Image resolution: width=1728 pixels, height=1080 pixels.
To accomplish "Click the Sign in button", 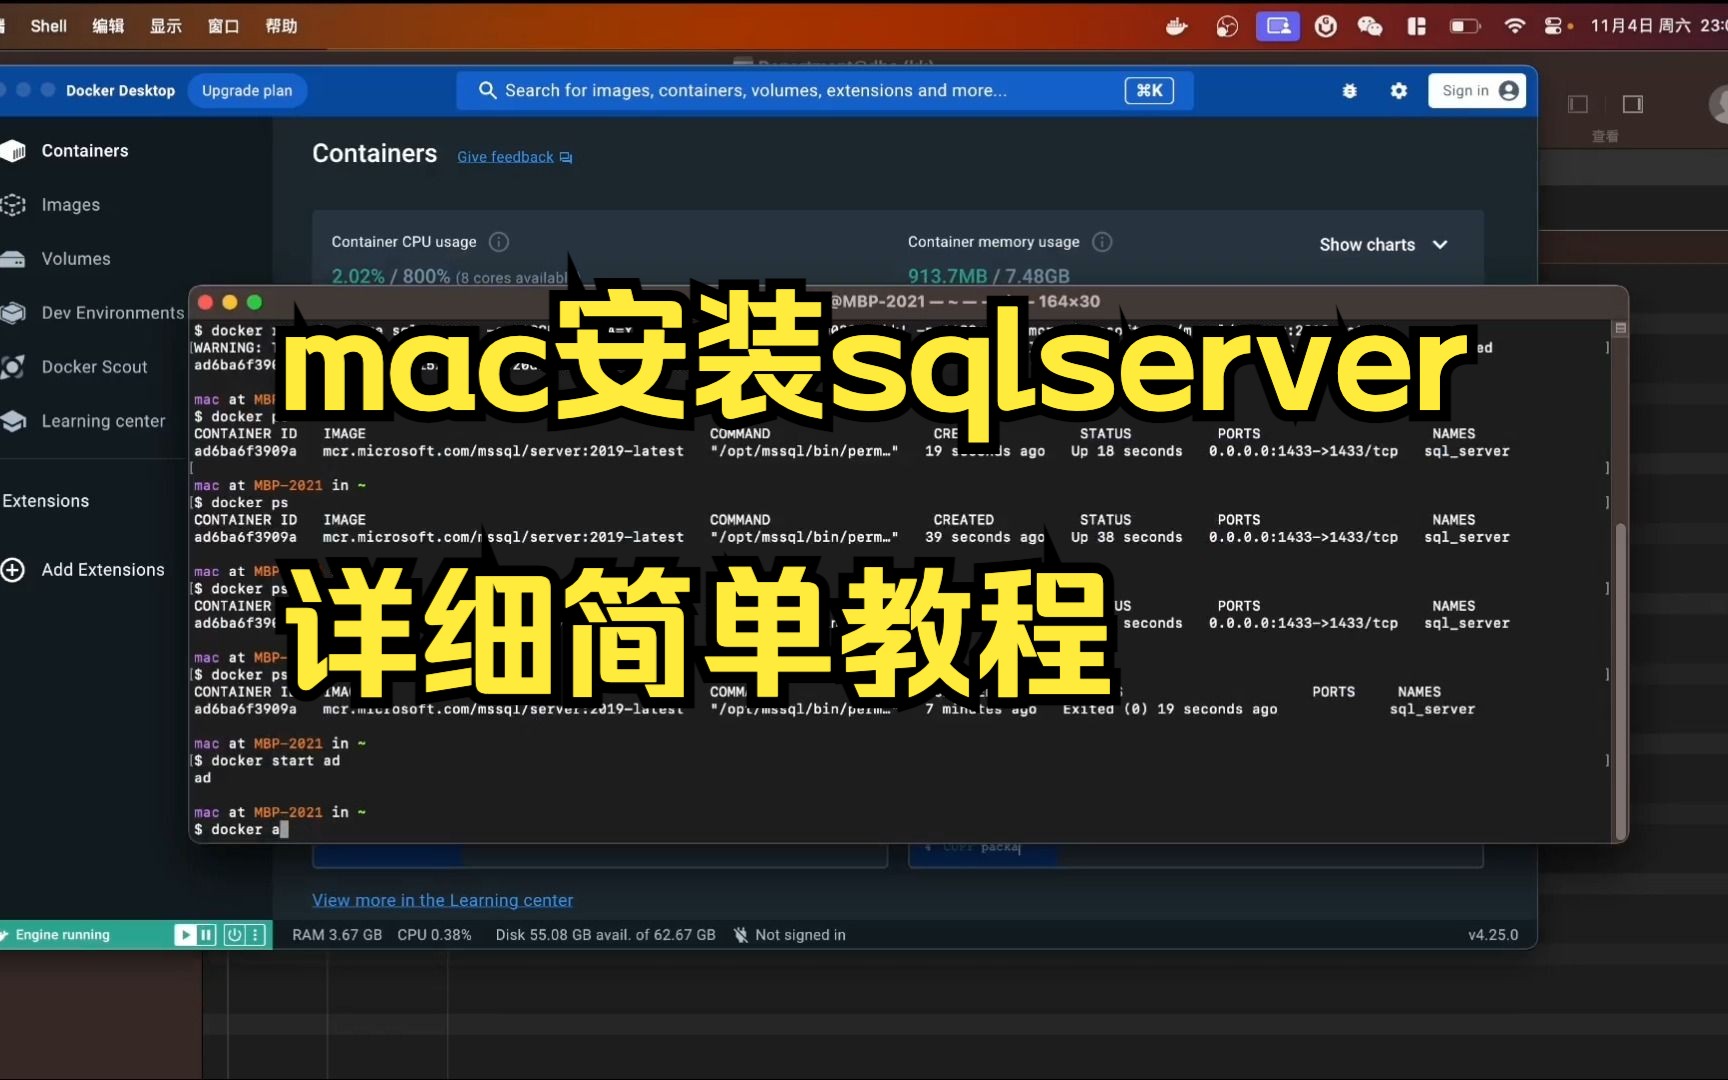I will [1477, 91].
